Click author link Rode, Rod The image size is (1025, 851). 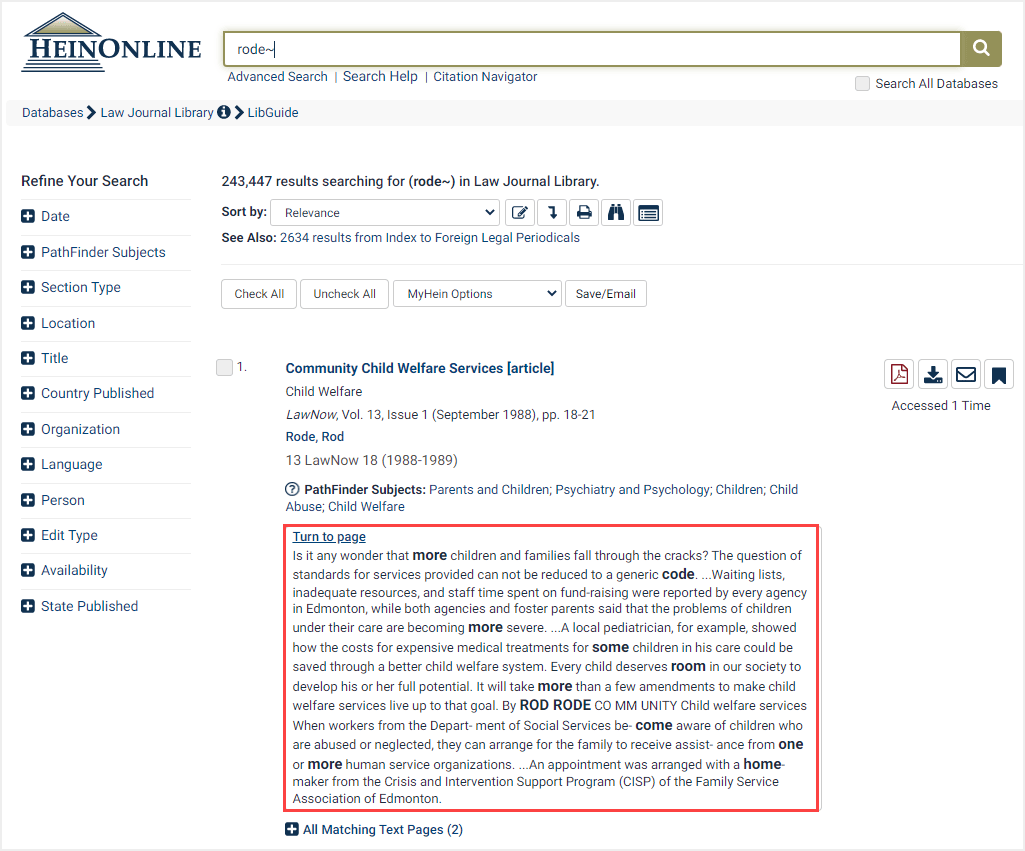314,437
